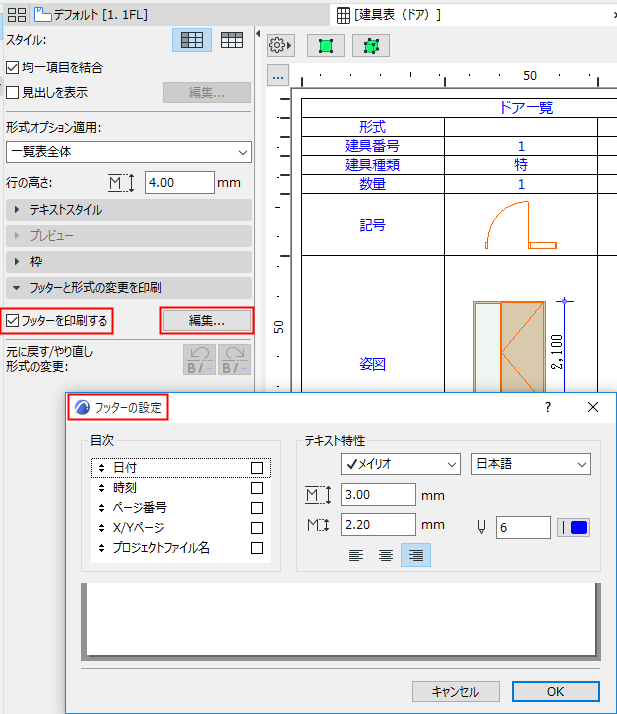
Task: Open the schedule settings gear menu
Action: click(x=280, y=46)
